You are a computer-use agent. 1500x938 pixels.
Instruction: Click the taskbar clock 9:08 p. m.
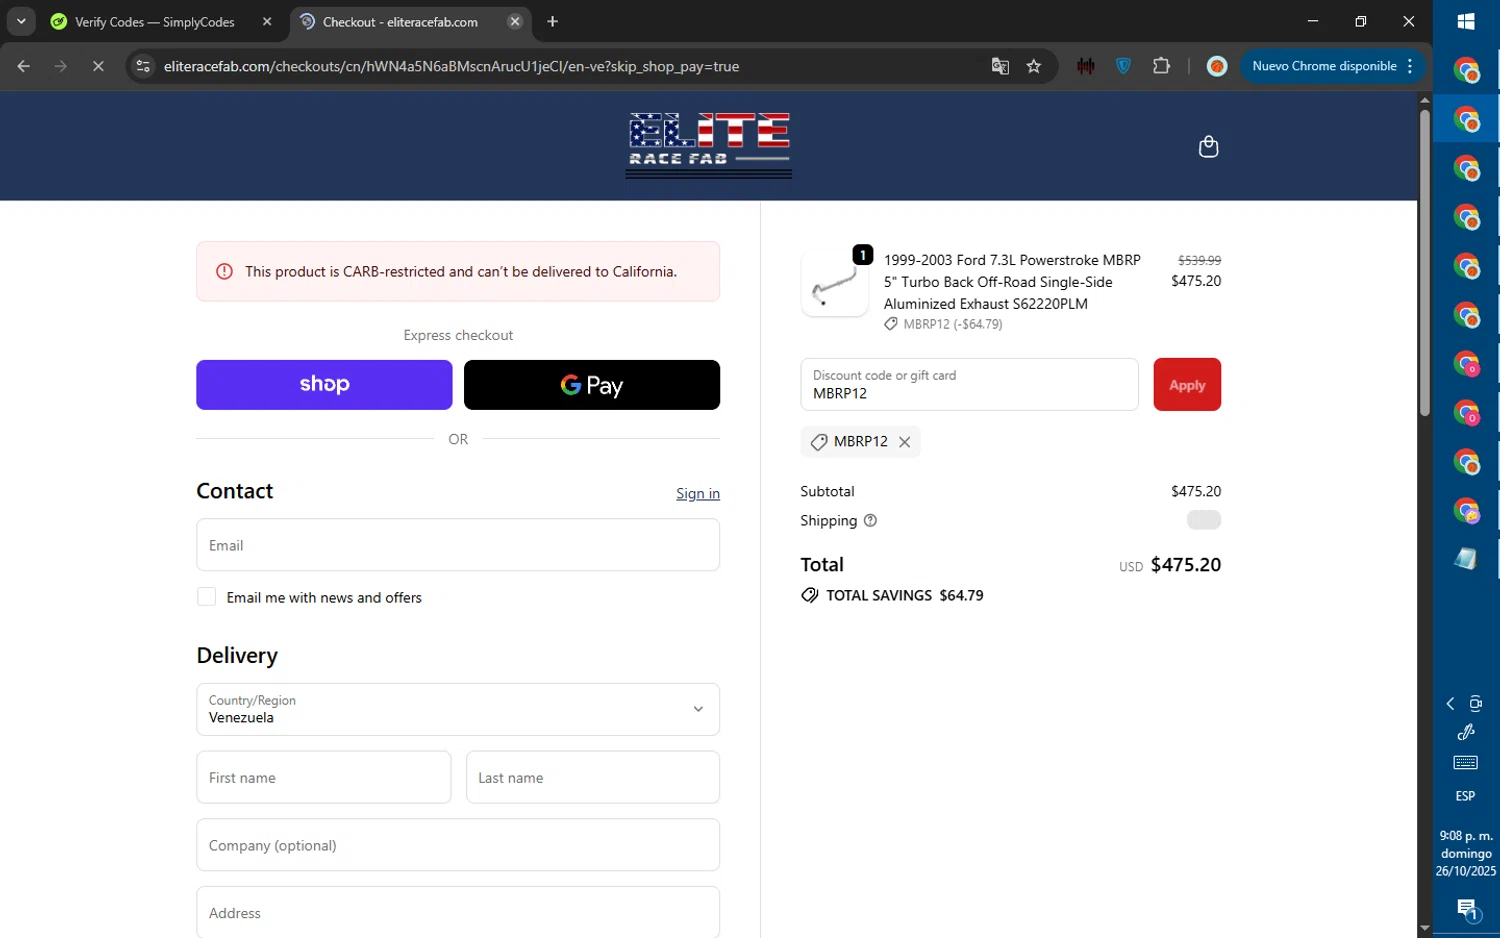(x=1466, y=854)
